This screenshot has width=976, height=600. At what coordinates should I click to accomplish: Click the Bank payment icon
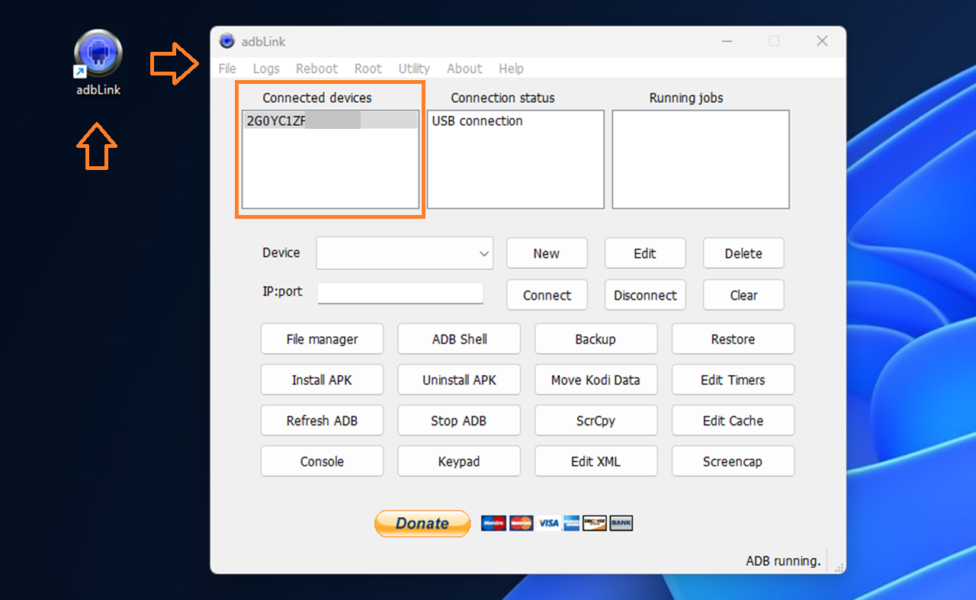621,523
